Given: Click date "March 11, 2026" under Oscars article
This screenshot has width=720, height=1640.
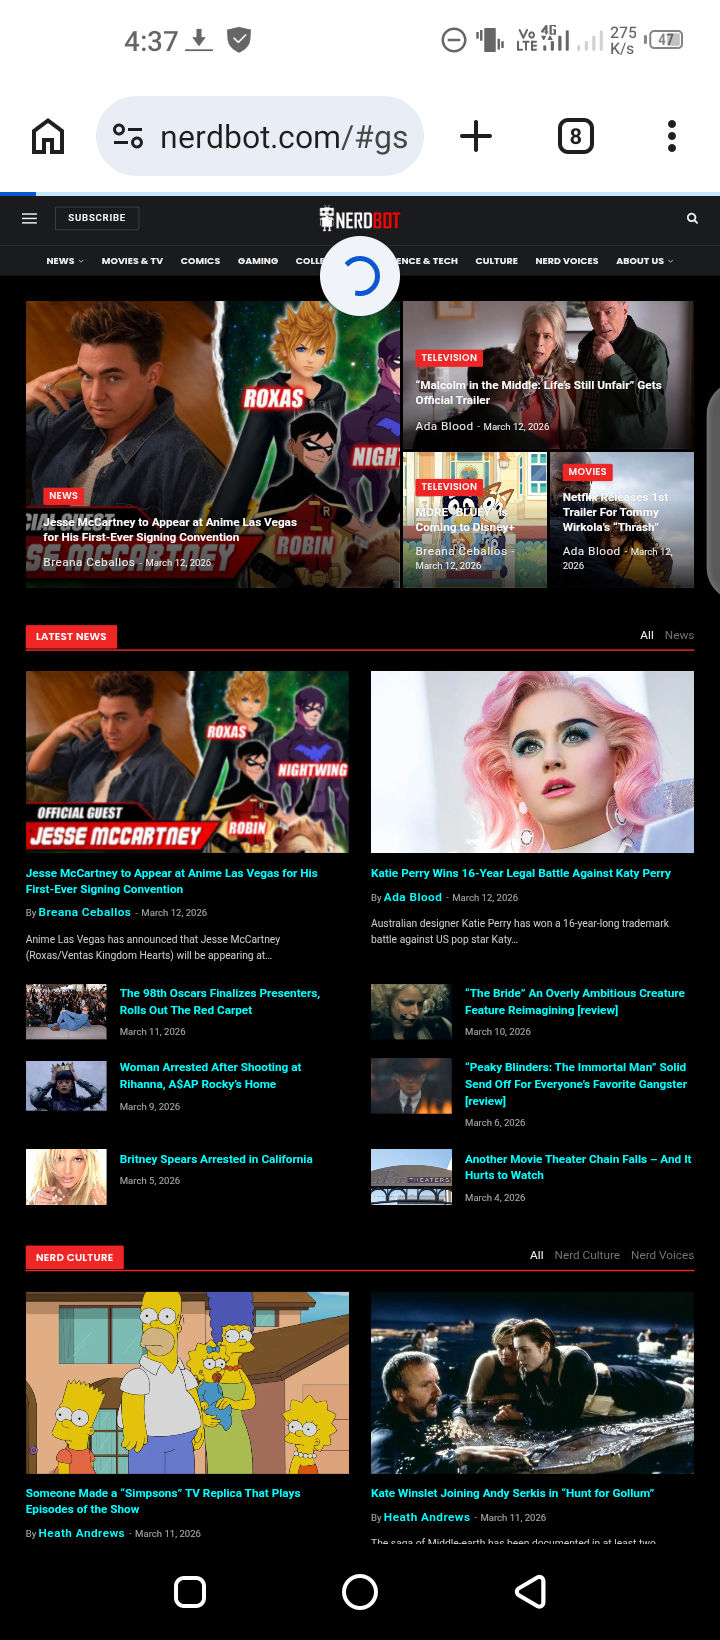Looking at the screenshot, I should [153, 1032].
